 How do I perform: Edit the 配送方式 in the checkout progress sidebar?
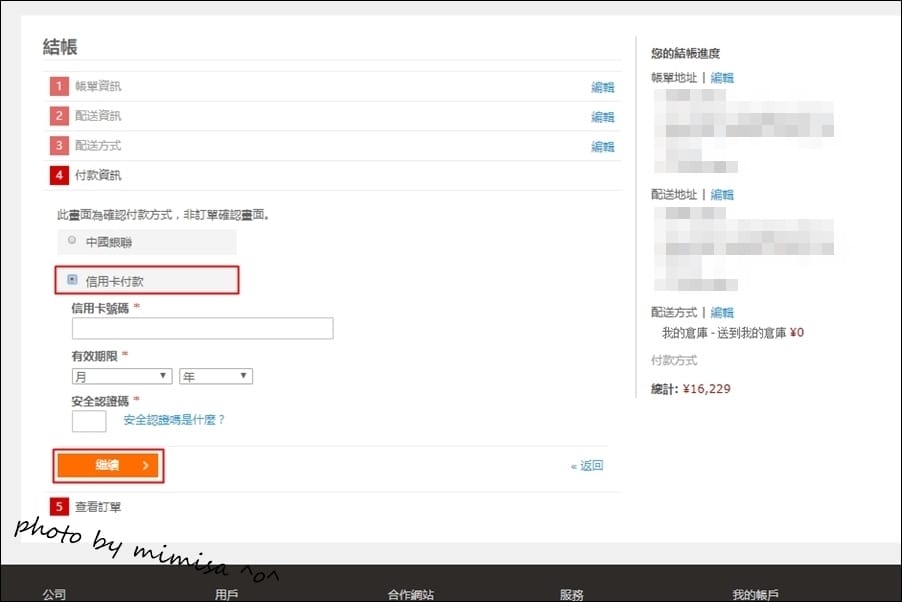722,311
